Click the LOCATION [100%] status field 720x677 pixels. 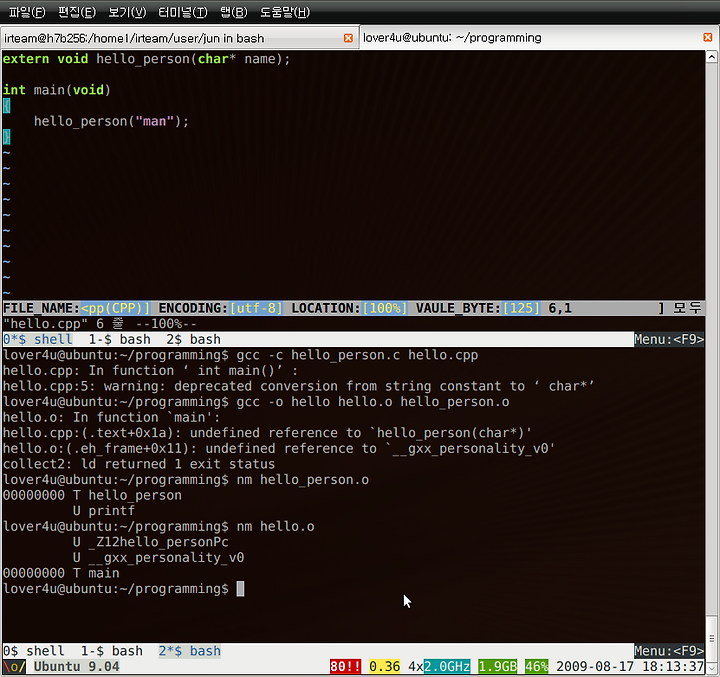click(x=349, y=308)
